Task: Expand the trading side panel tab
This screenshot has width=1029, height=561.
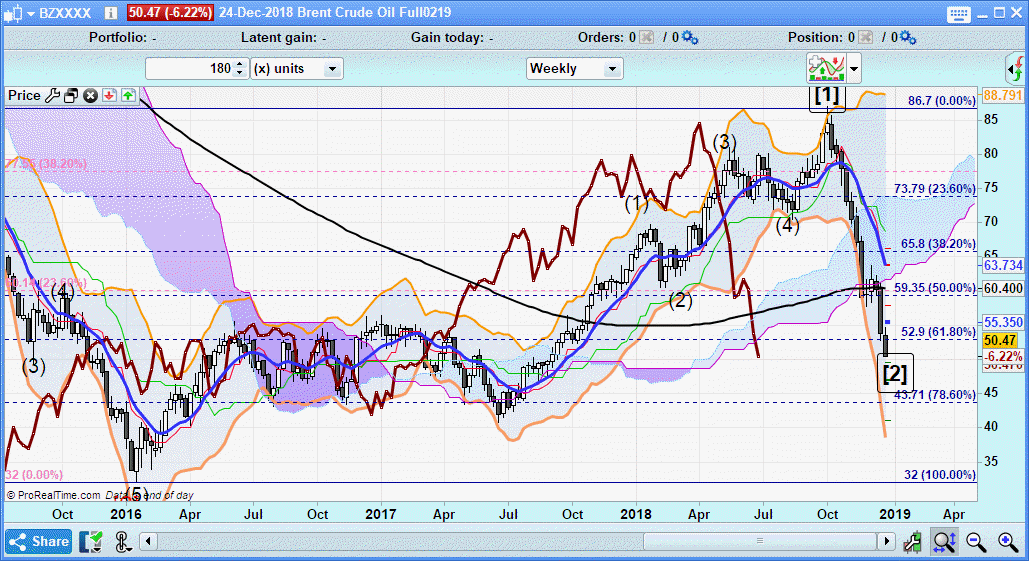Action: pyautogui.click(x=1017, y=68)
